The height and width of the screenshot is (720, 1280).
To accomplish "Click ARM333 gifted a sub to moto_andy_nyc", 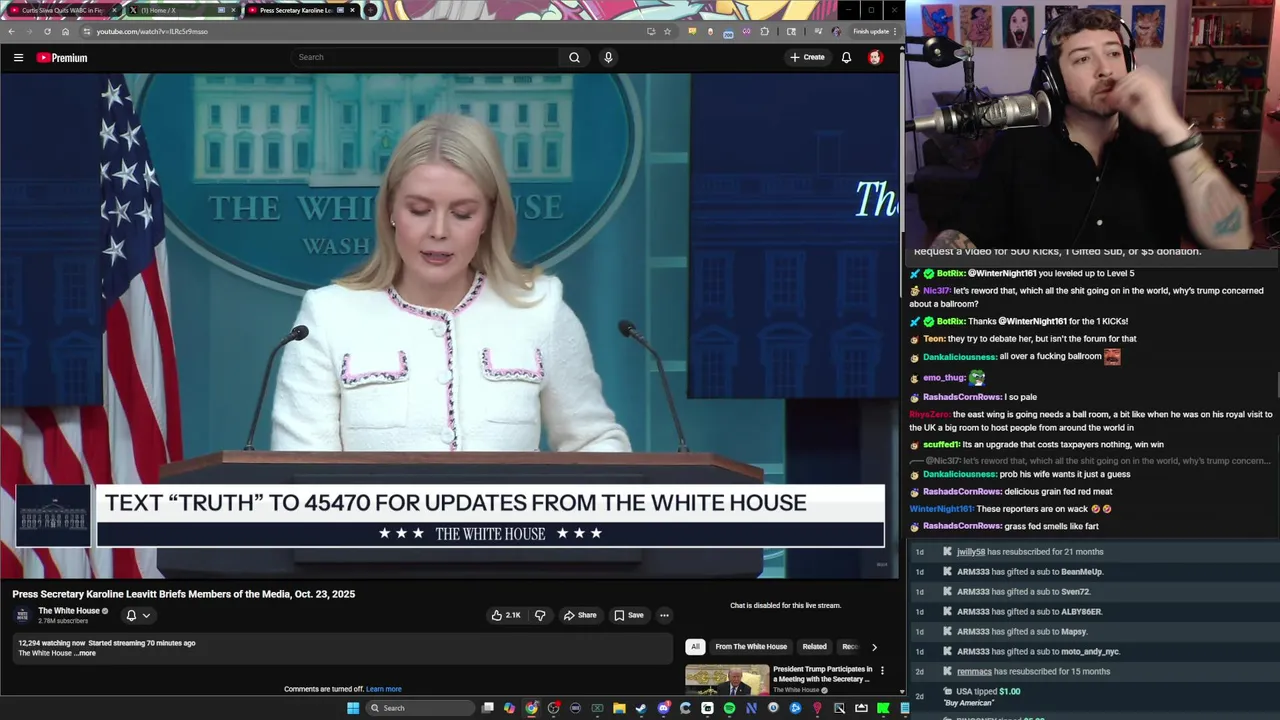I will pos(1038,652).
